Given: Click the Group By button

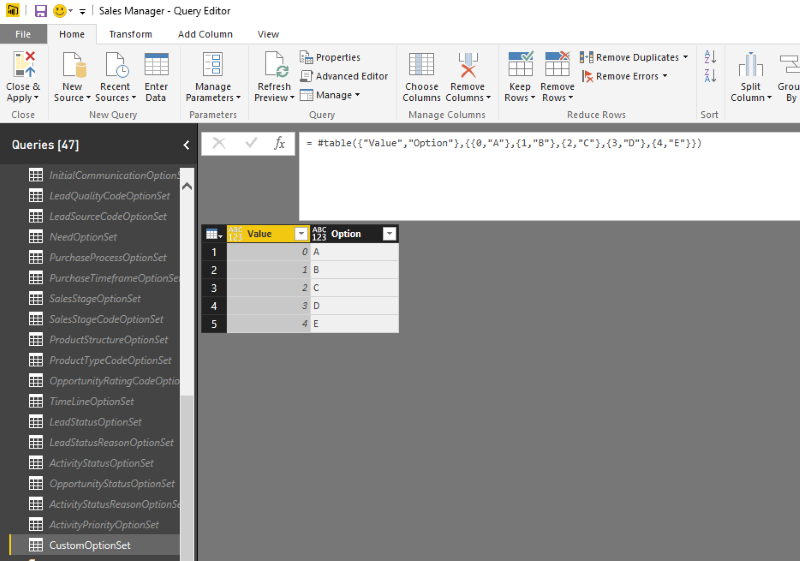Looking at the screenshot, I should point(789,76).
